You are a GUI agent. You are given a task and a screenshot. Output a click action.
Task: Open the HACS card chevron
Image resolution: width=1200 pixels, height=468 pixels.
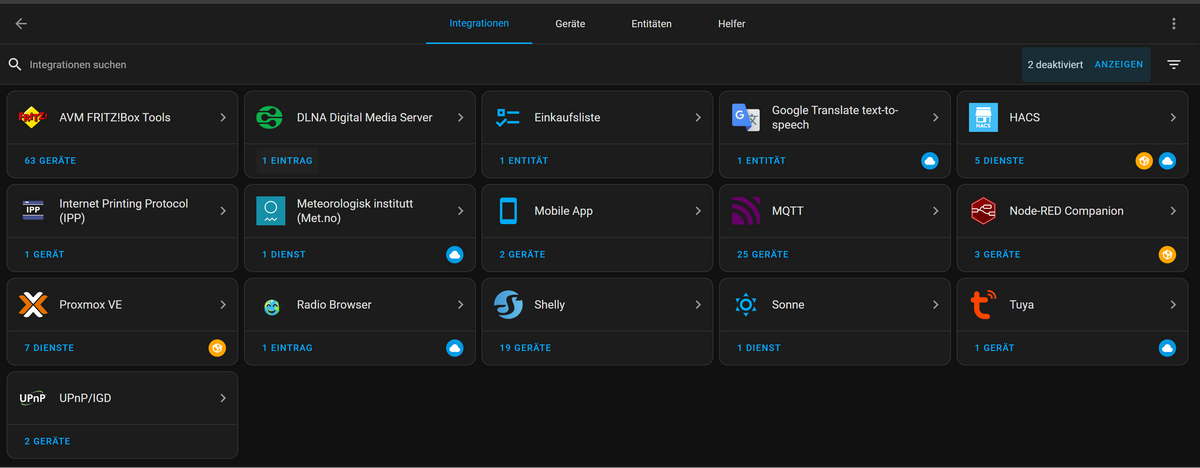[x=1173, y=117]
